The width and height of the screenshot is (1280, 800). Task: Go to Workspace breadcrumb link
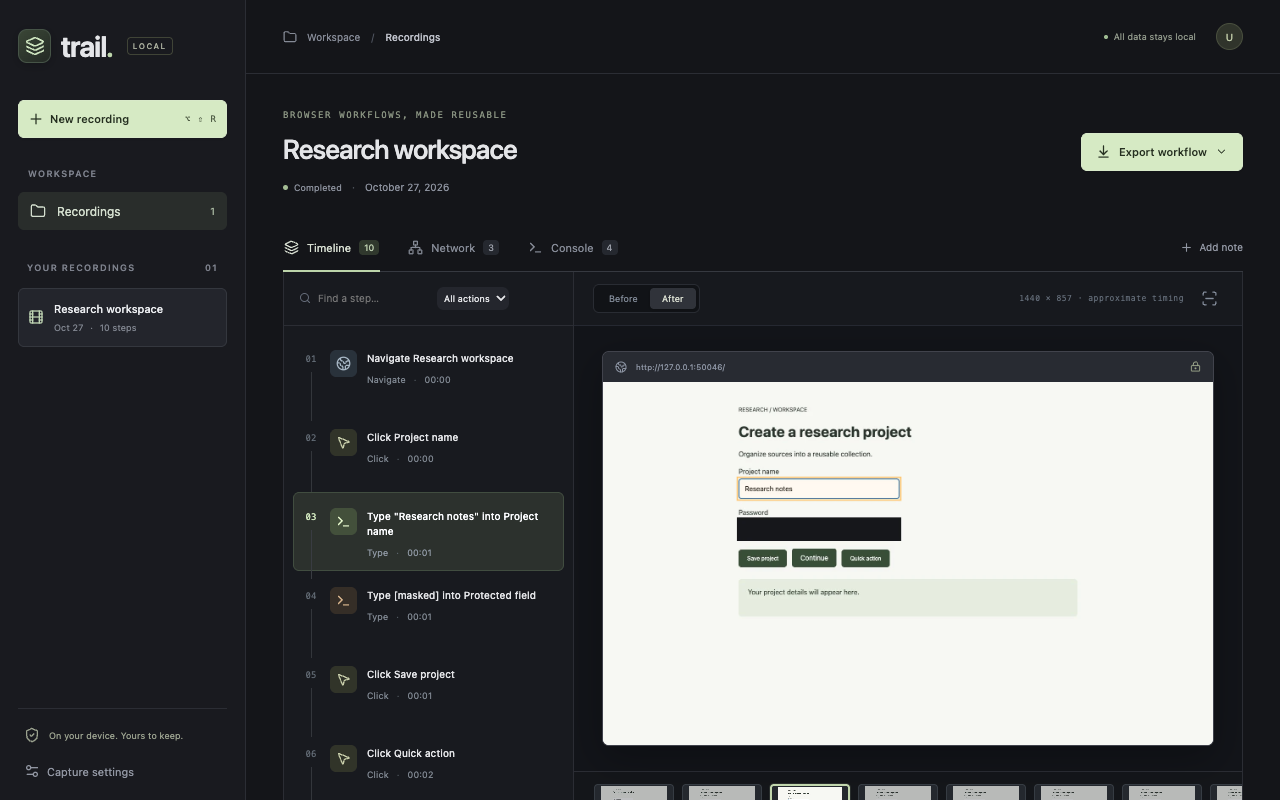333,37
